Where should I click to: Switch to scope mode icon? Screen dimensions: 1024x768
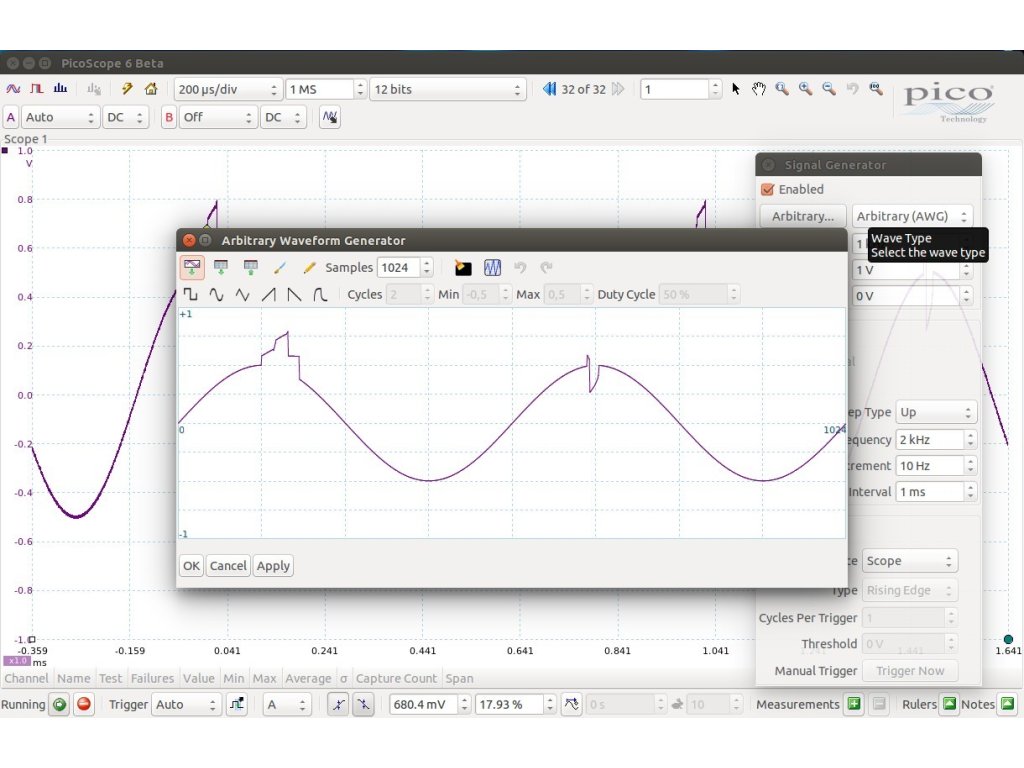tap(13, 89)
